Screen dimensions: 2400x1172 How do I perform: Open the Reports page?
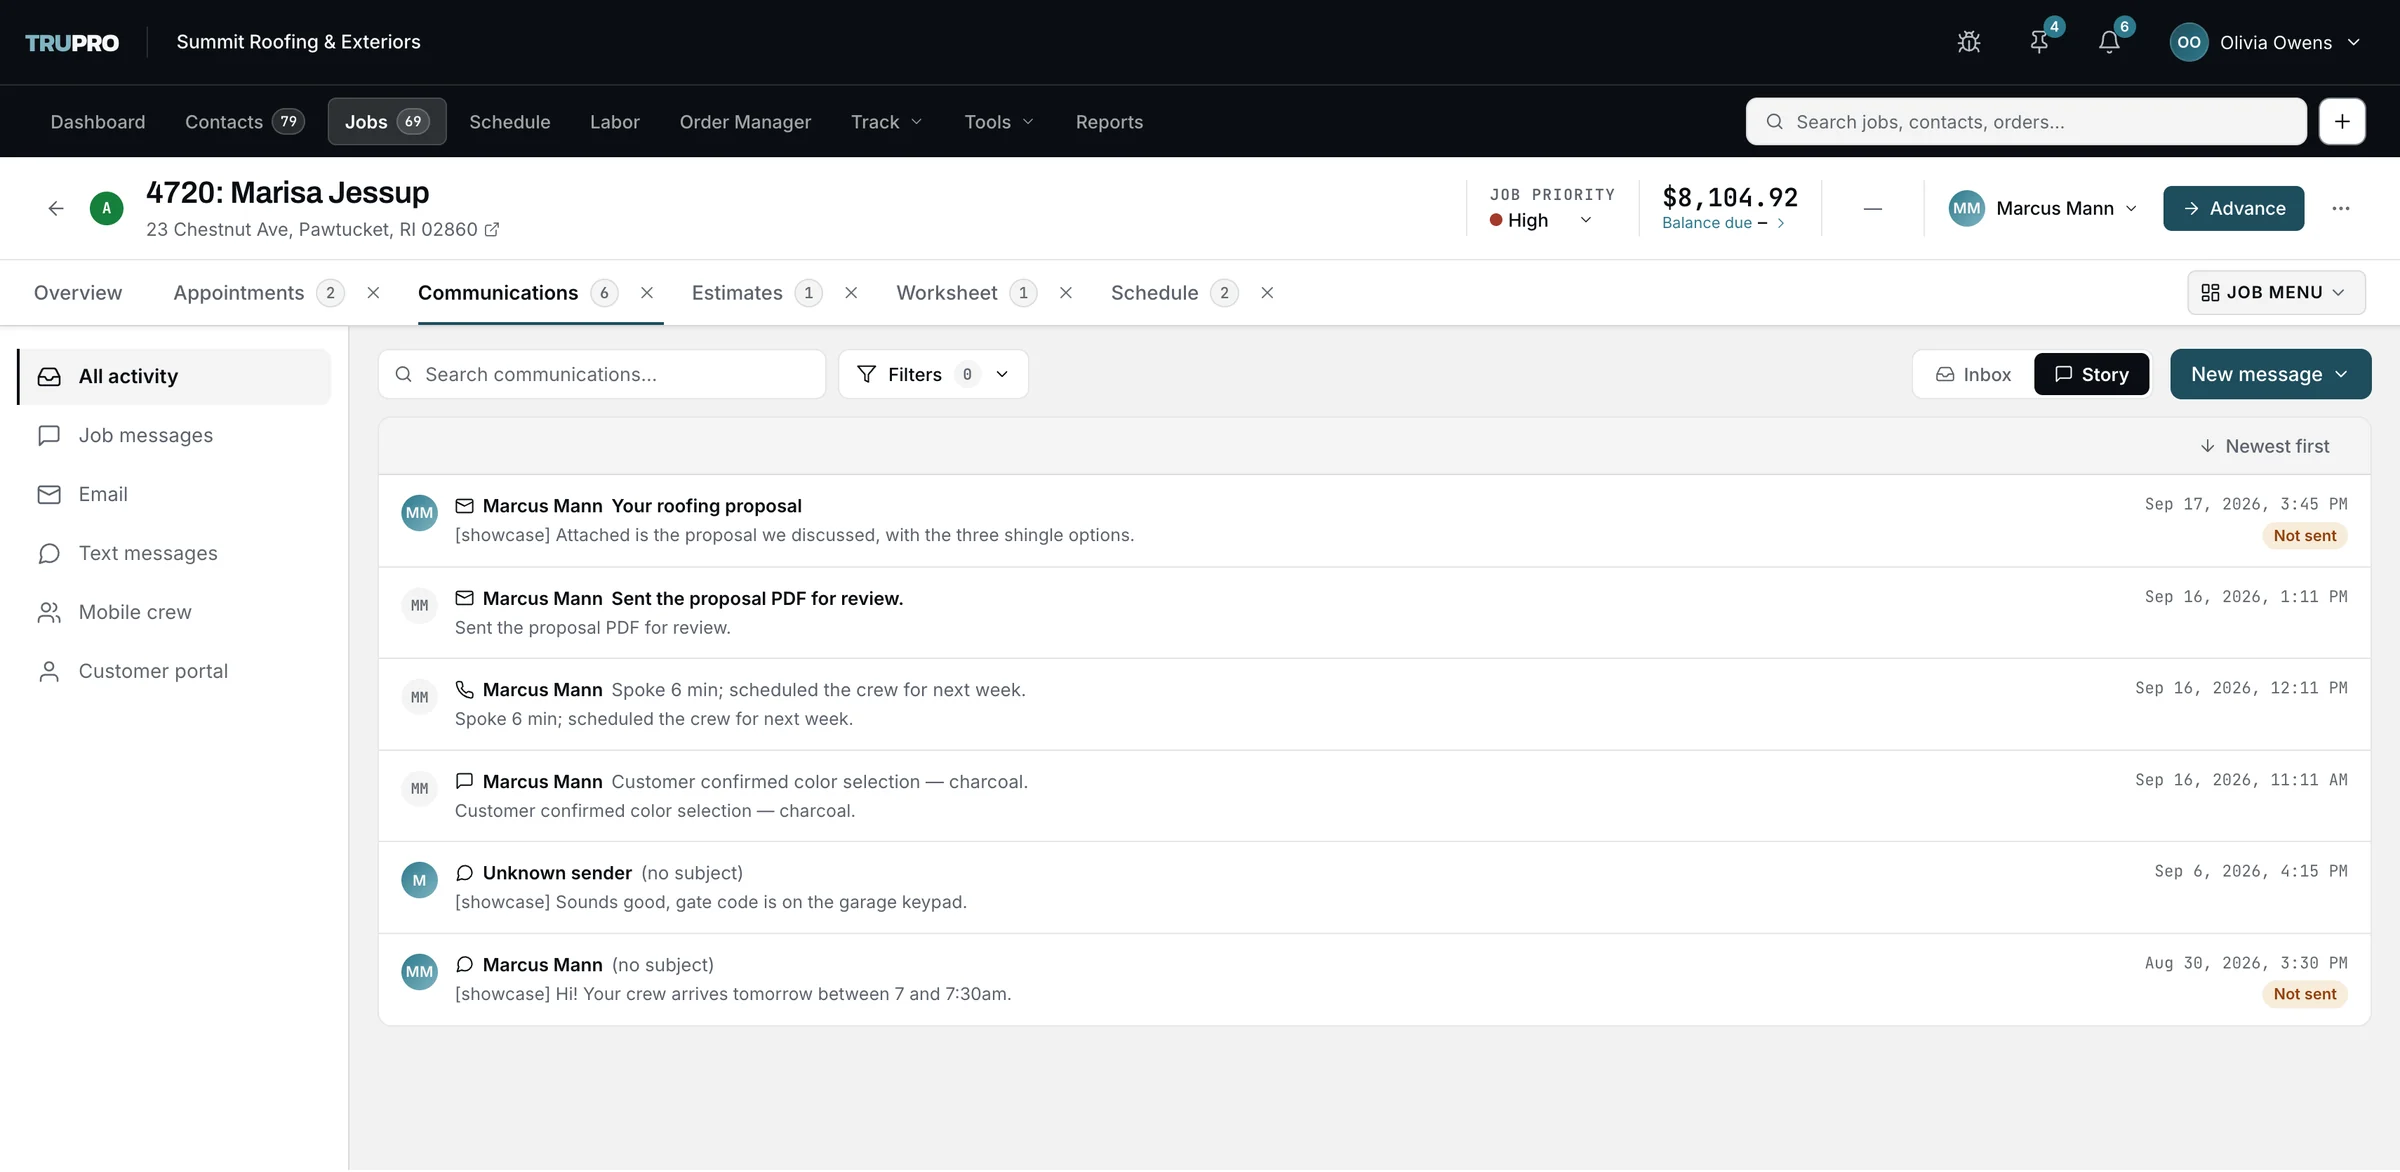pos(1109,122)
